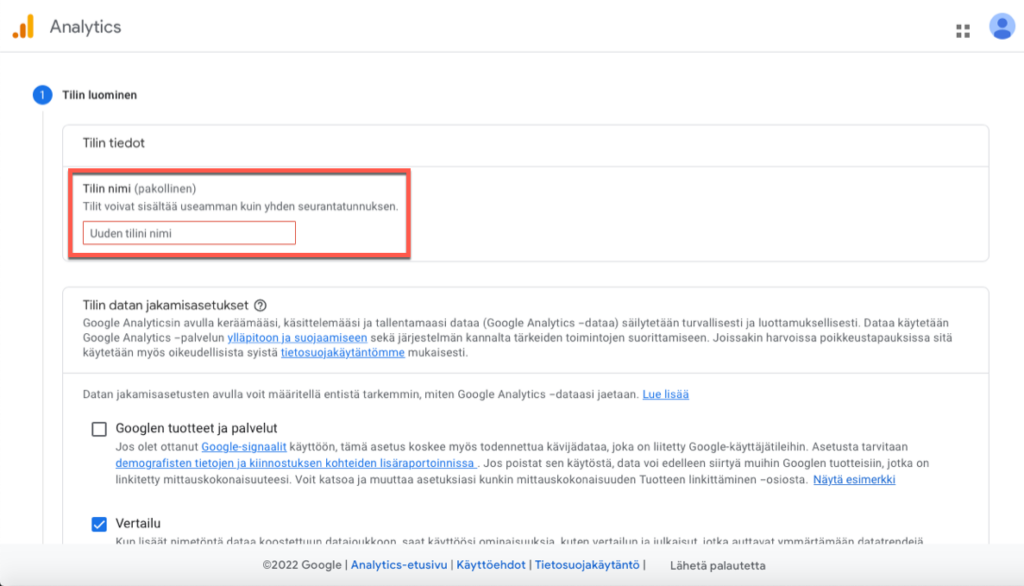Screen dimensions: 1024x586
Task: Open the 'demografisten tietojen' reporting link
Action: [295, 463]
